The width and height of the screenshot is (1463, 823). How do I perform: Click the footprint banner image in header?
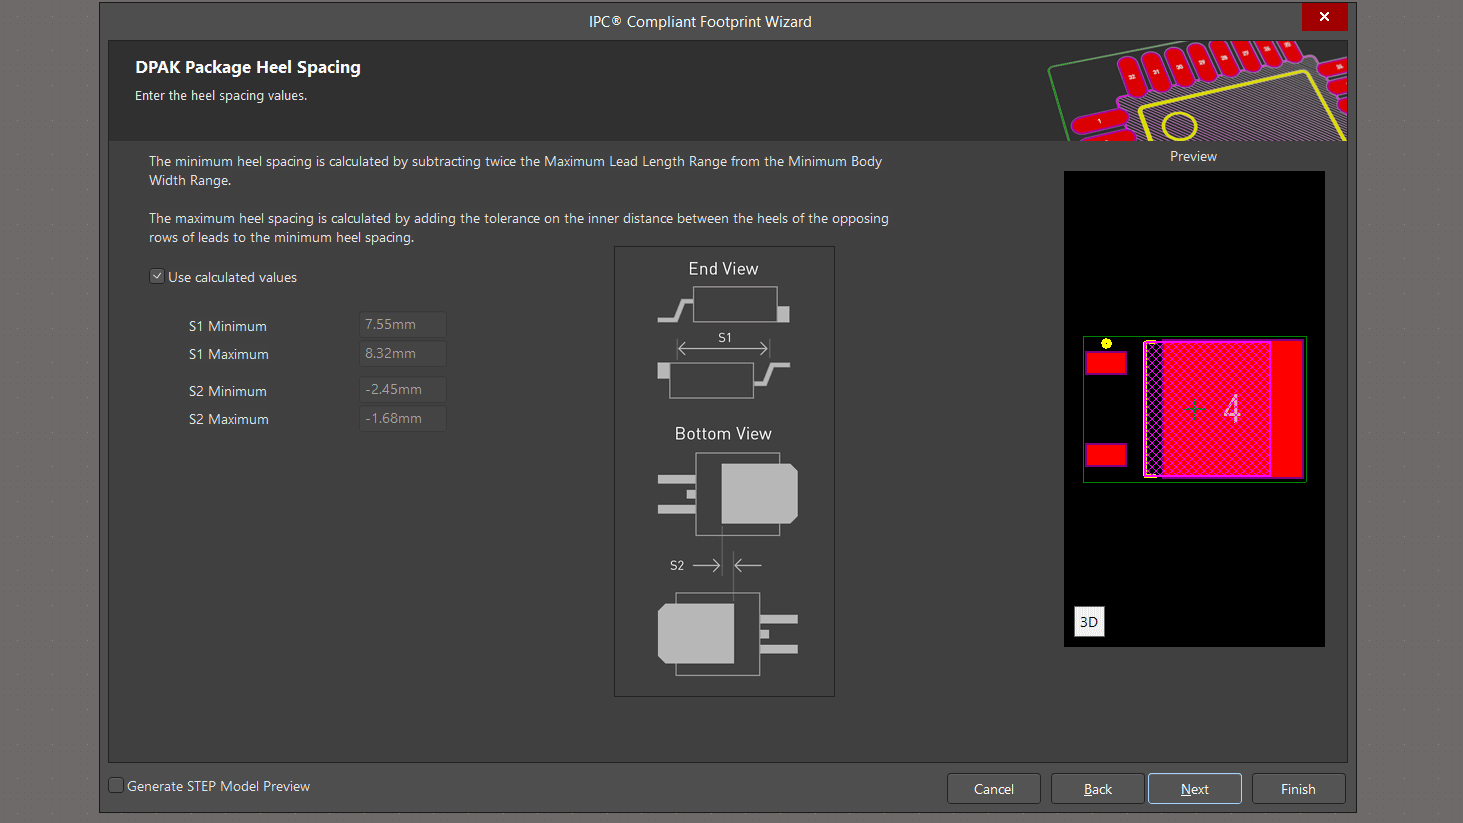(x=1198, y=91)
